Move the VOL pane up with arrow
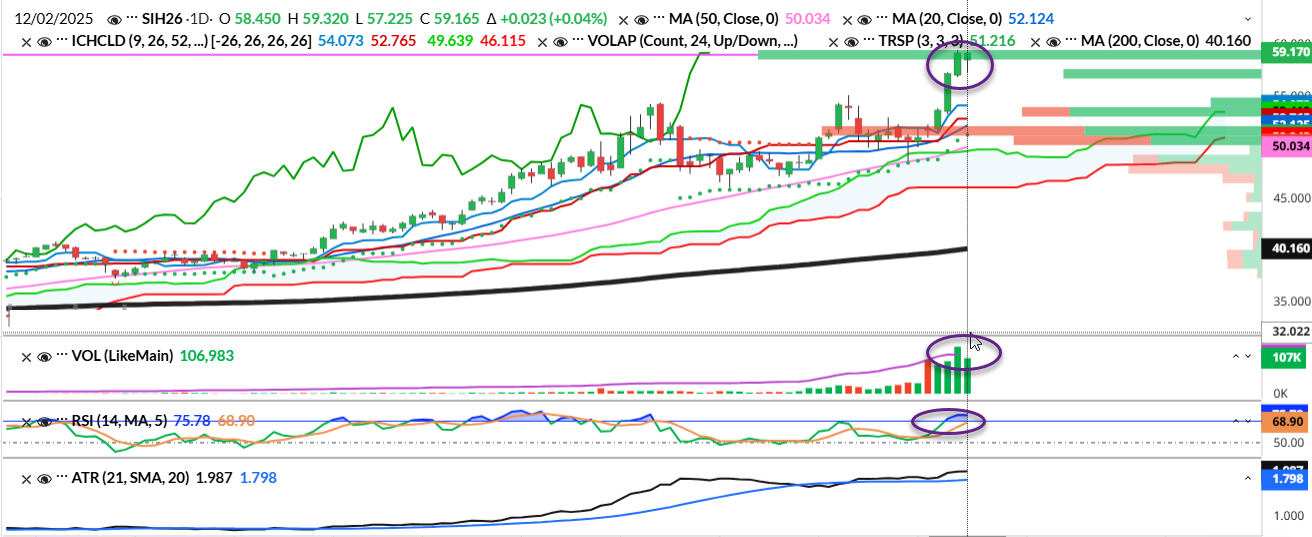 1235,356
